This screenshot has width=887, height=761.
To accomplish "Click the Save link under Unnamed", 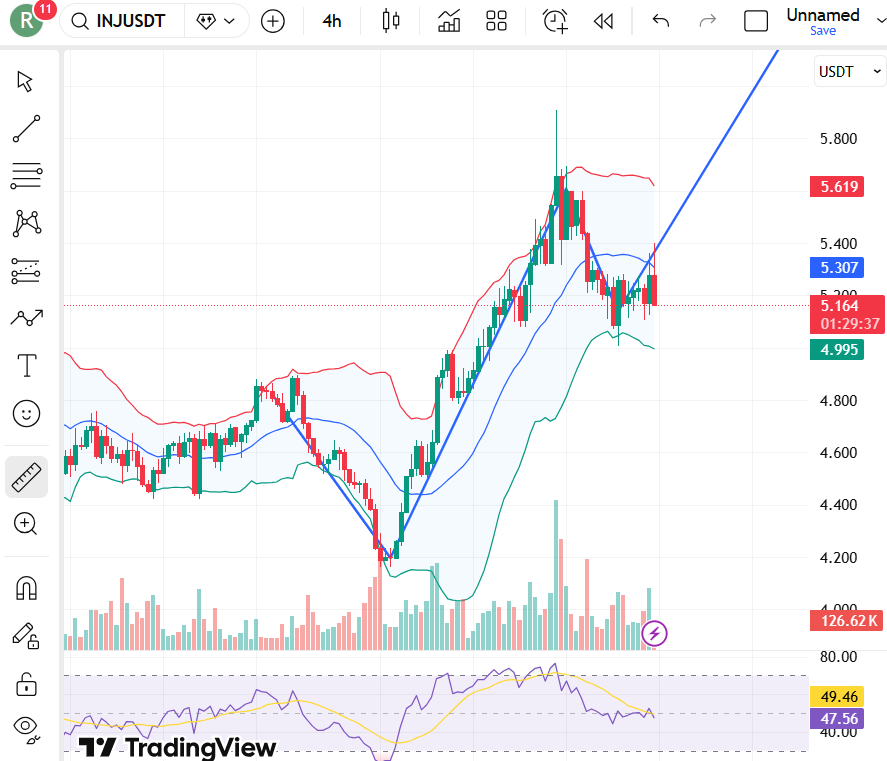I will coord(822,31).
